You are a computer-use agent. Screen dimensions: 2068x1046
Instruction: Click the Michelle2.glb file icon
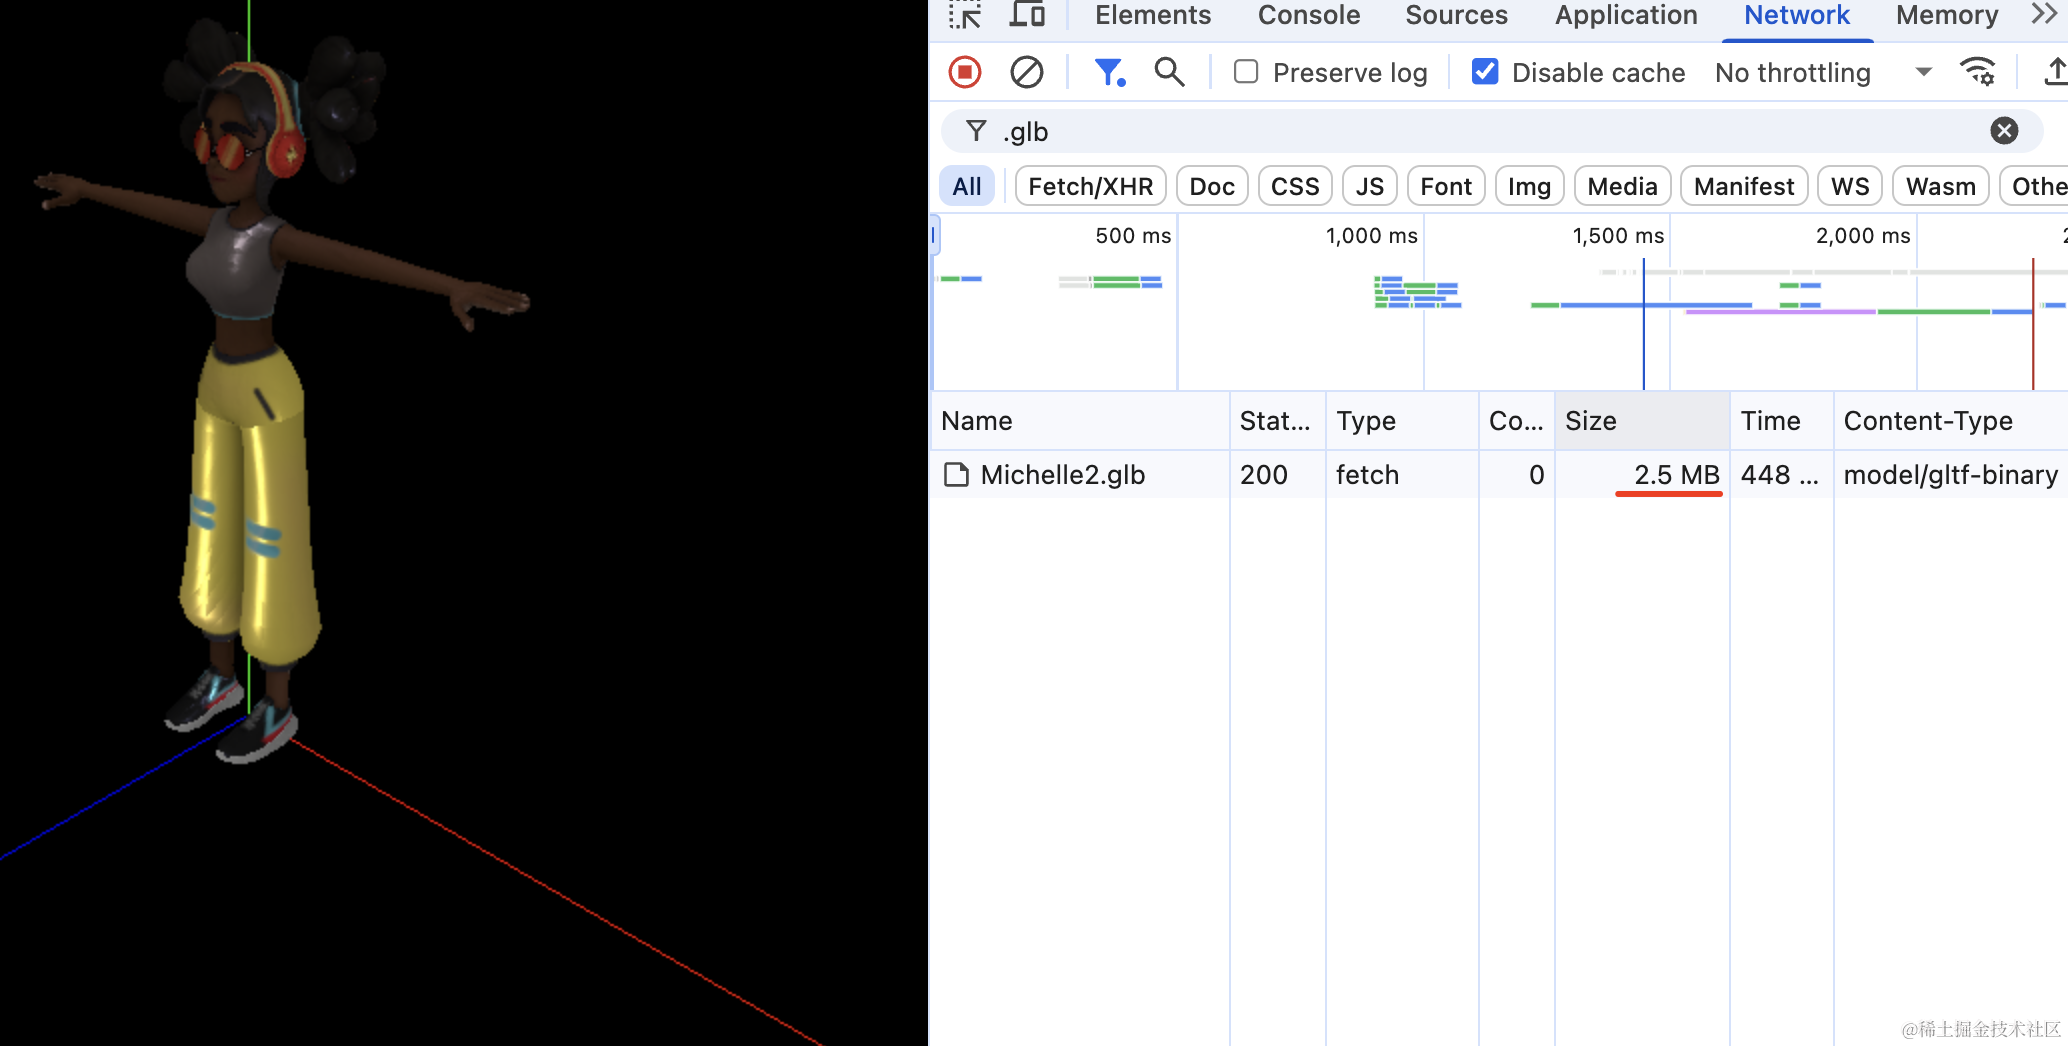coord(957,475)
